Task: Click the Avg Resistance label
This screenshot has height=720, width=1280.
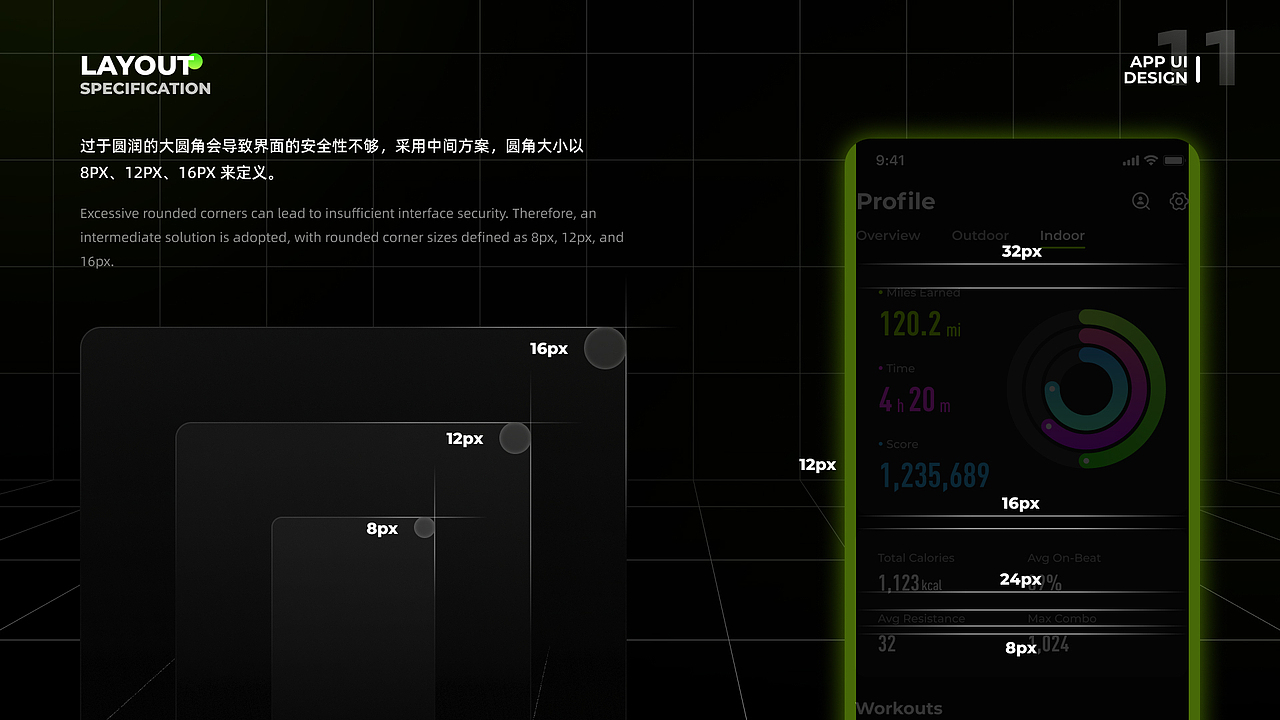Action: click(921, 618)
